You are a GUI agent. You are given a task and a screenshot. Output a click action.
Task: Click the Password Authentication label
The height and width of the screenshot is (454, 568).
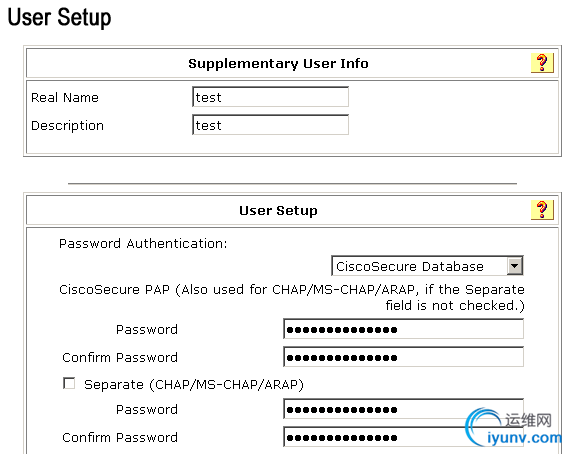[143, 243]
